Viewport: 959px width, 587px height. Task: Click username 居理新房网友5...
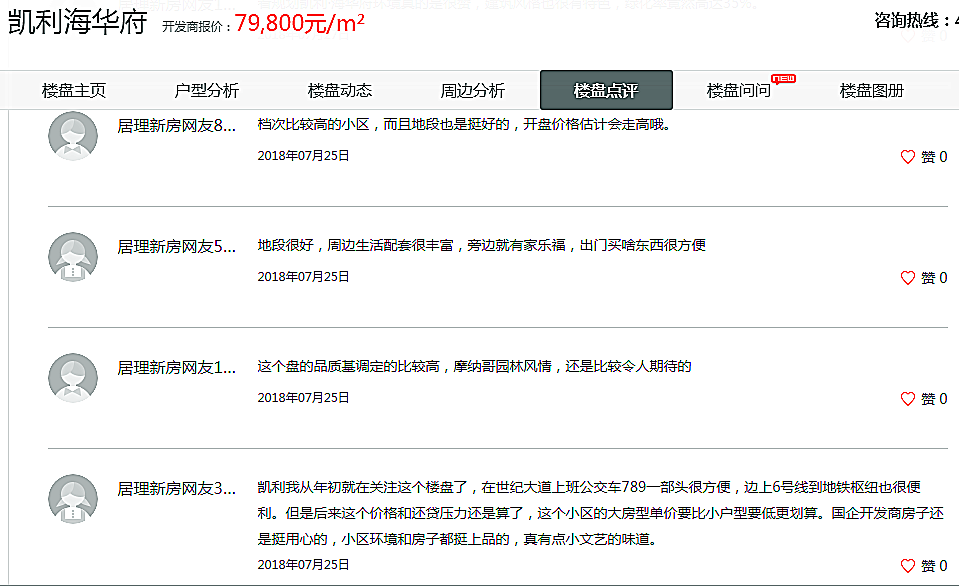(177, 246)
